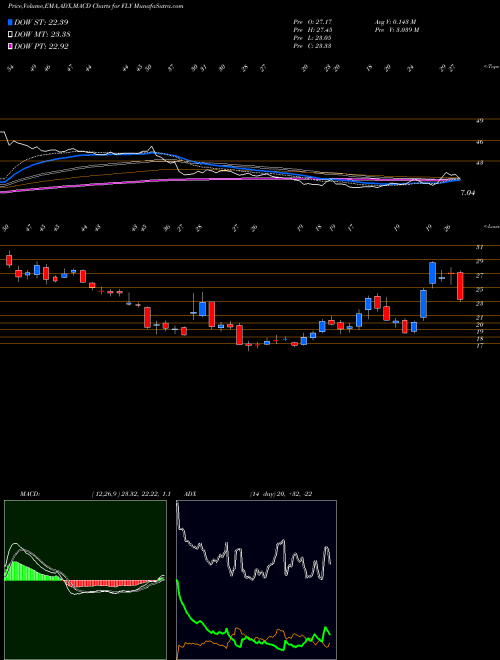
Task: Click the 17 price axis label
Action: (x=479, y=346)
